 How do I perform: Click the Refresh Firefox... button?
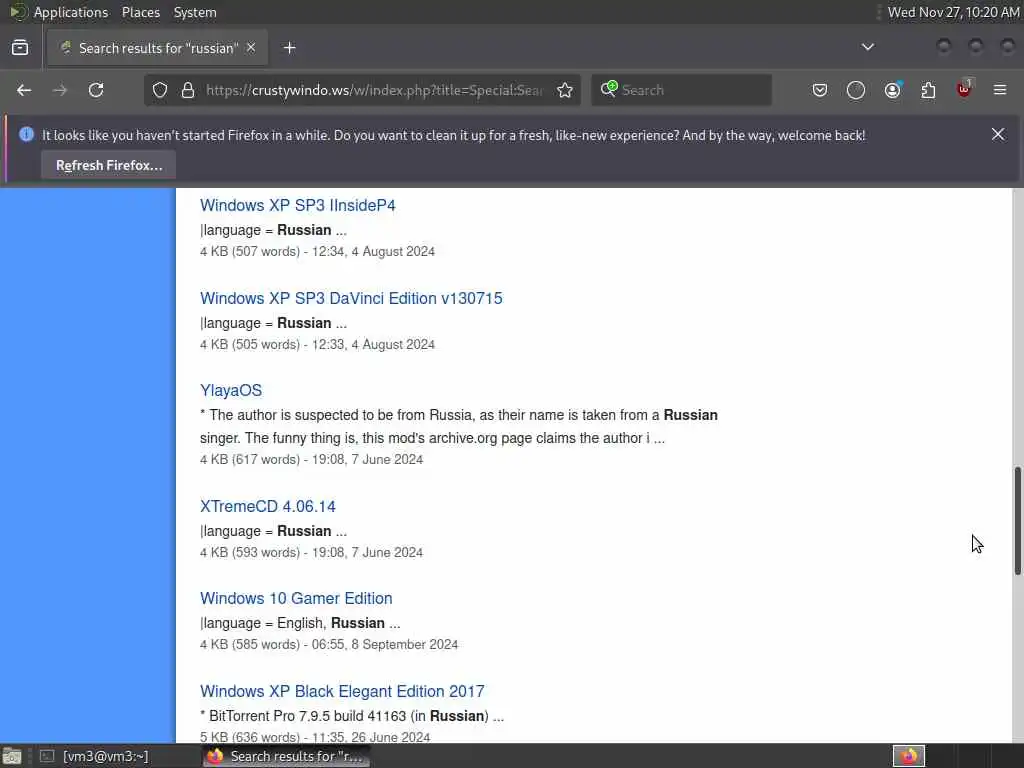pos(108,165)
